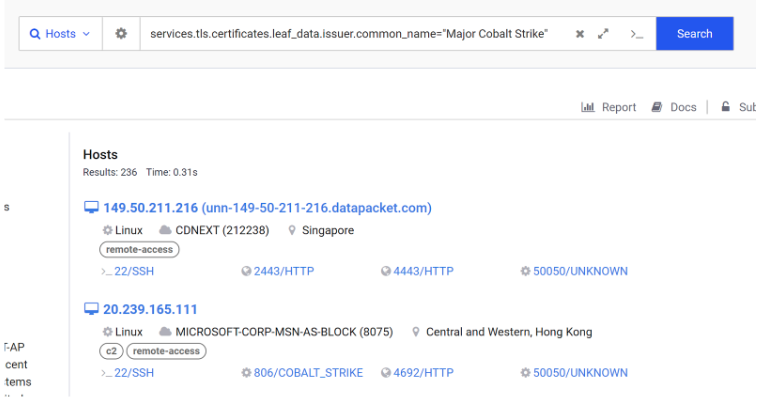
Task: Click cloud icon beside CDNEXT (212238)
Action: coord(165,230)
